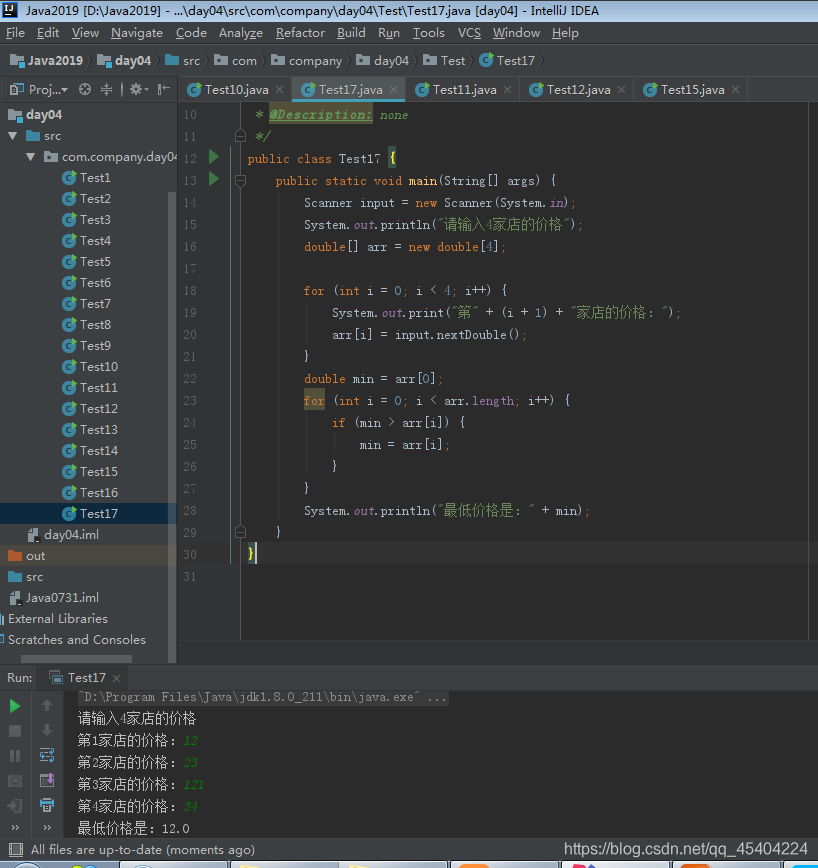Click the Scroll from Source target icon
Image resolution: width=818 pixels, height=868 pixels.
click(85, 89)
